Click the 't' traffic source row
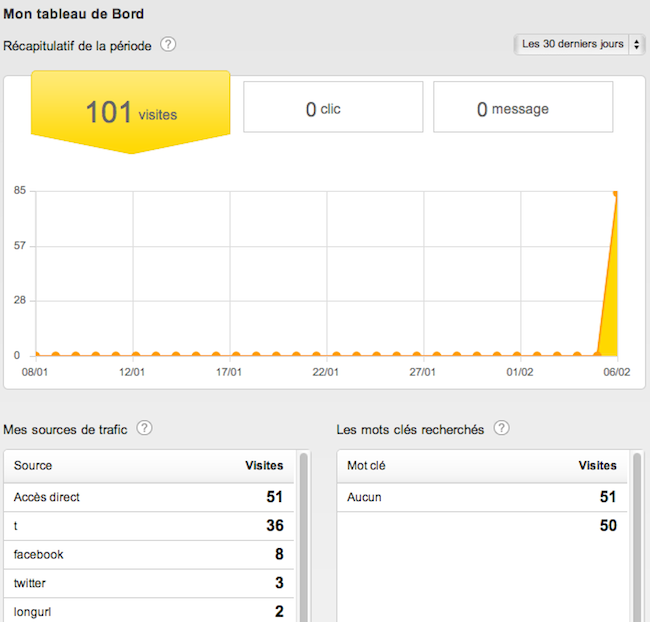Screen dimensions: 650x622 click(148, 526)
